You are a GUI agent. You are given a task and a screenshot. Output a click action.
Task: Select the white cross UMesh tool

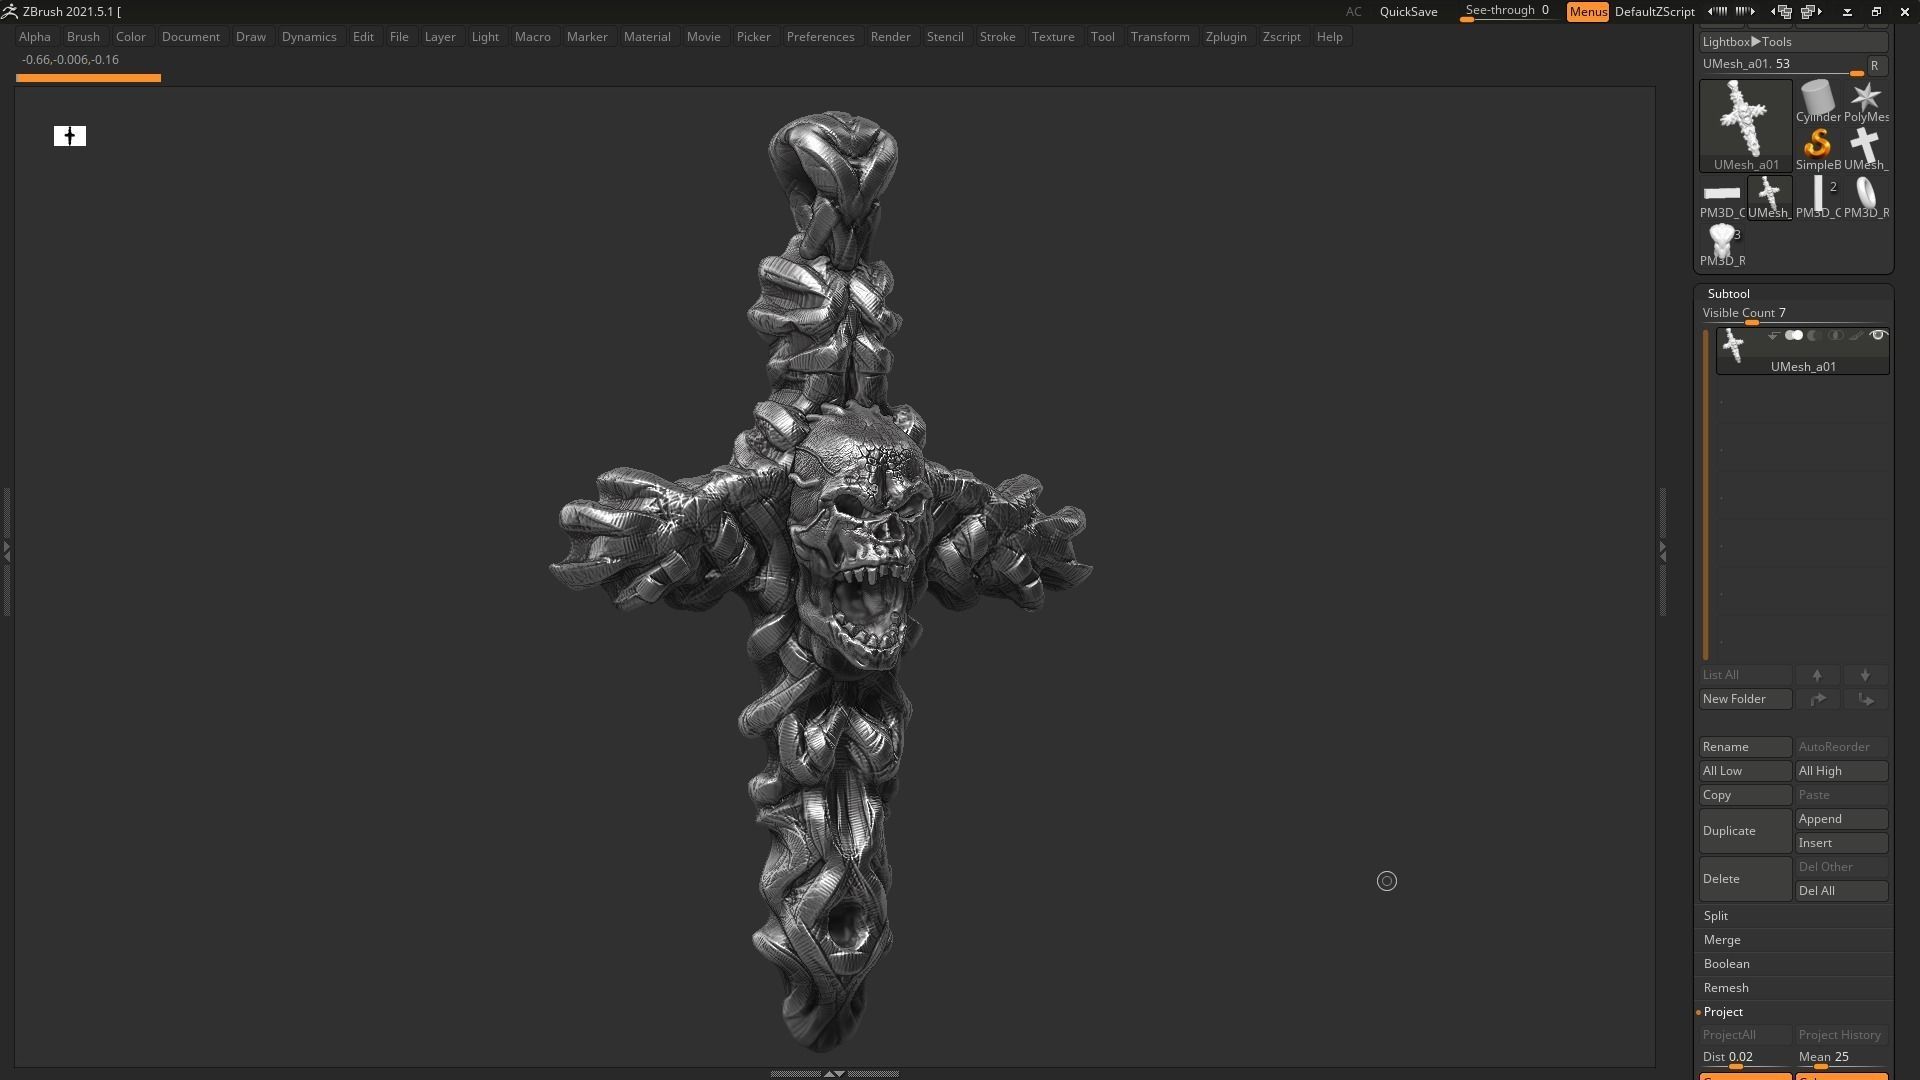[1866, 150]
